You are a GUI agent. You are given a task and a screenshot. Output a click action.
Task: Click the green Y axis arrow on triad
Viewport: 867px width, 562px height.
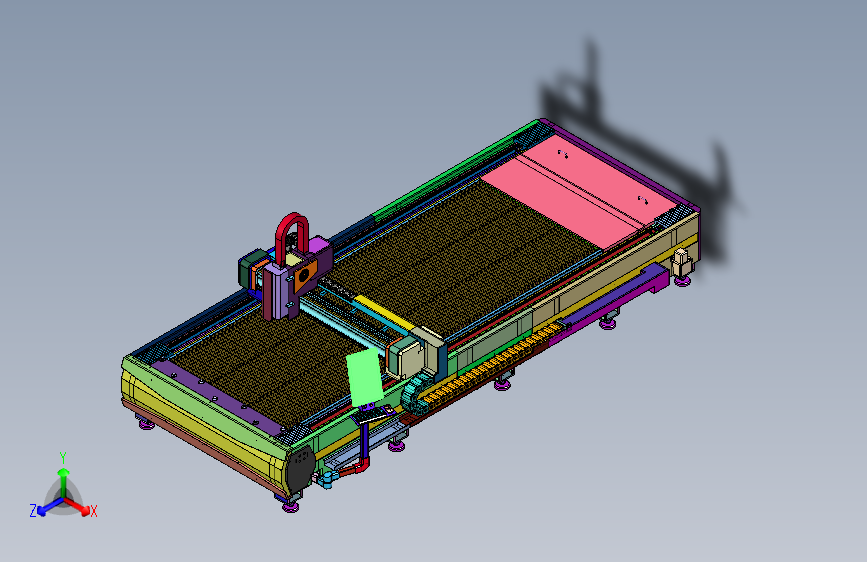64,480
